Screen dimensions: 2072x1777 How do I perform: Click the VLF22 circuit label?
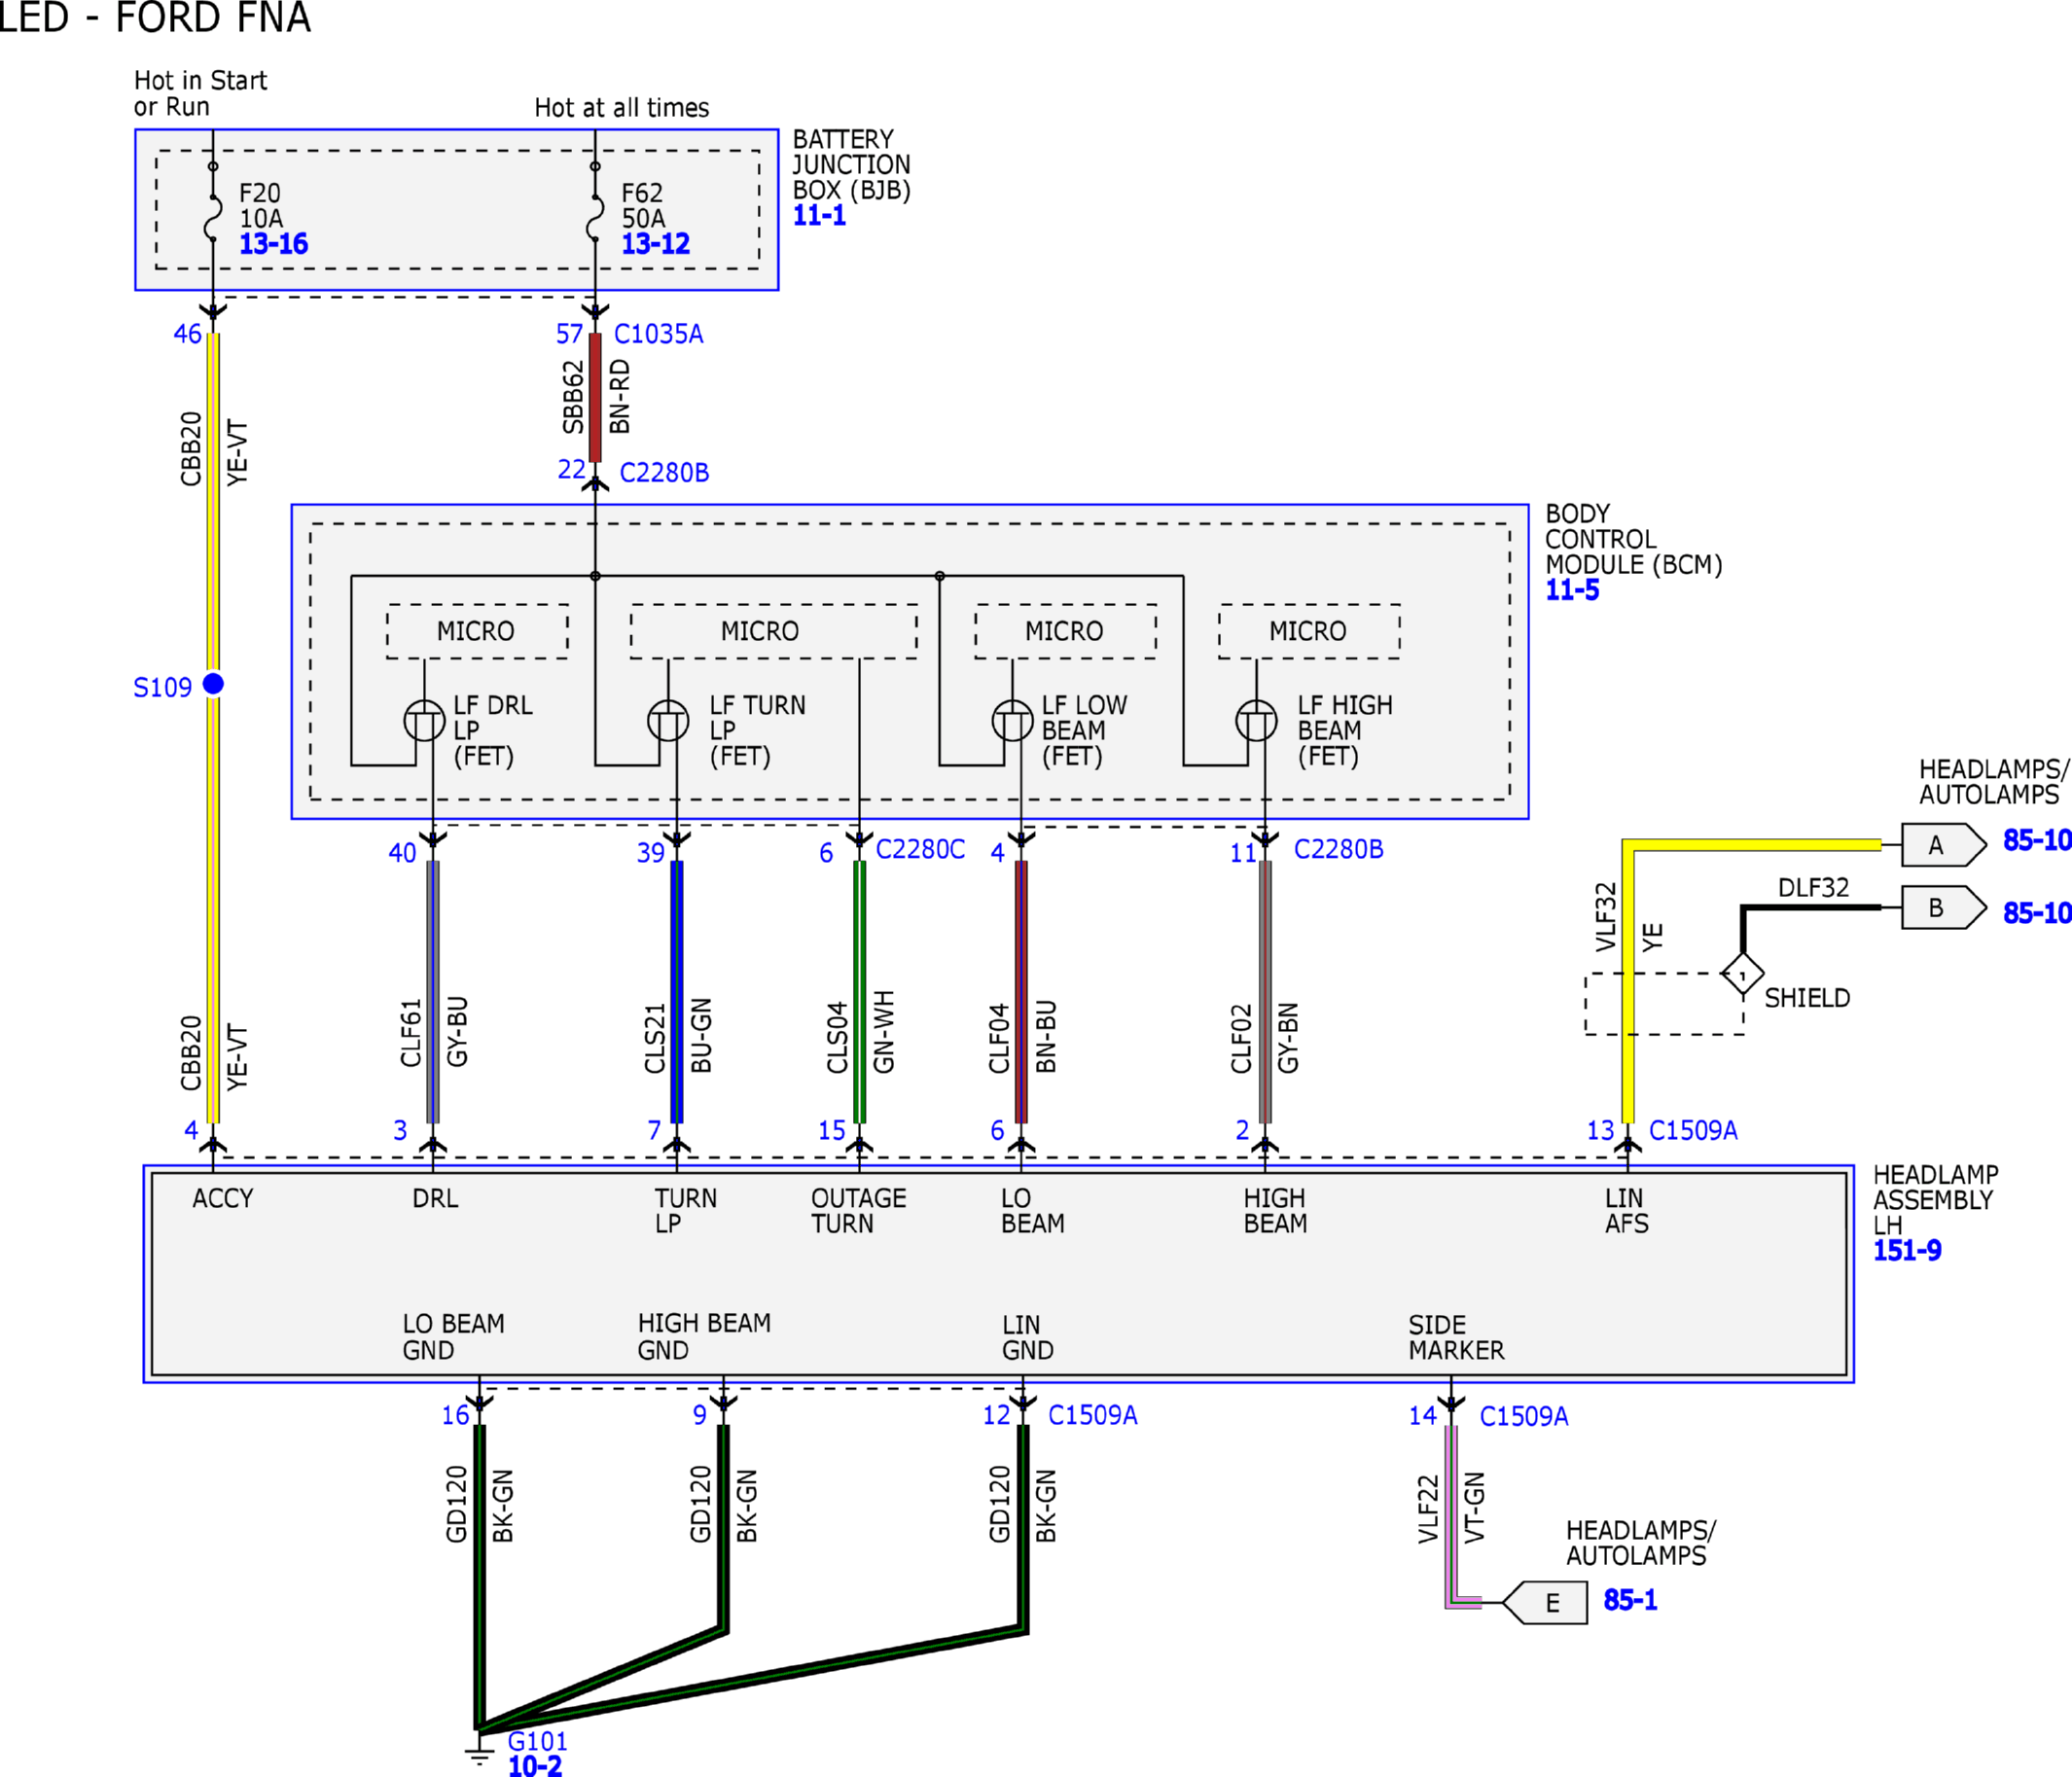click(x=1428, y=1509)
